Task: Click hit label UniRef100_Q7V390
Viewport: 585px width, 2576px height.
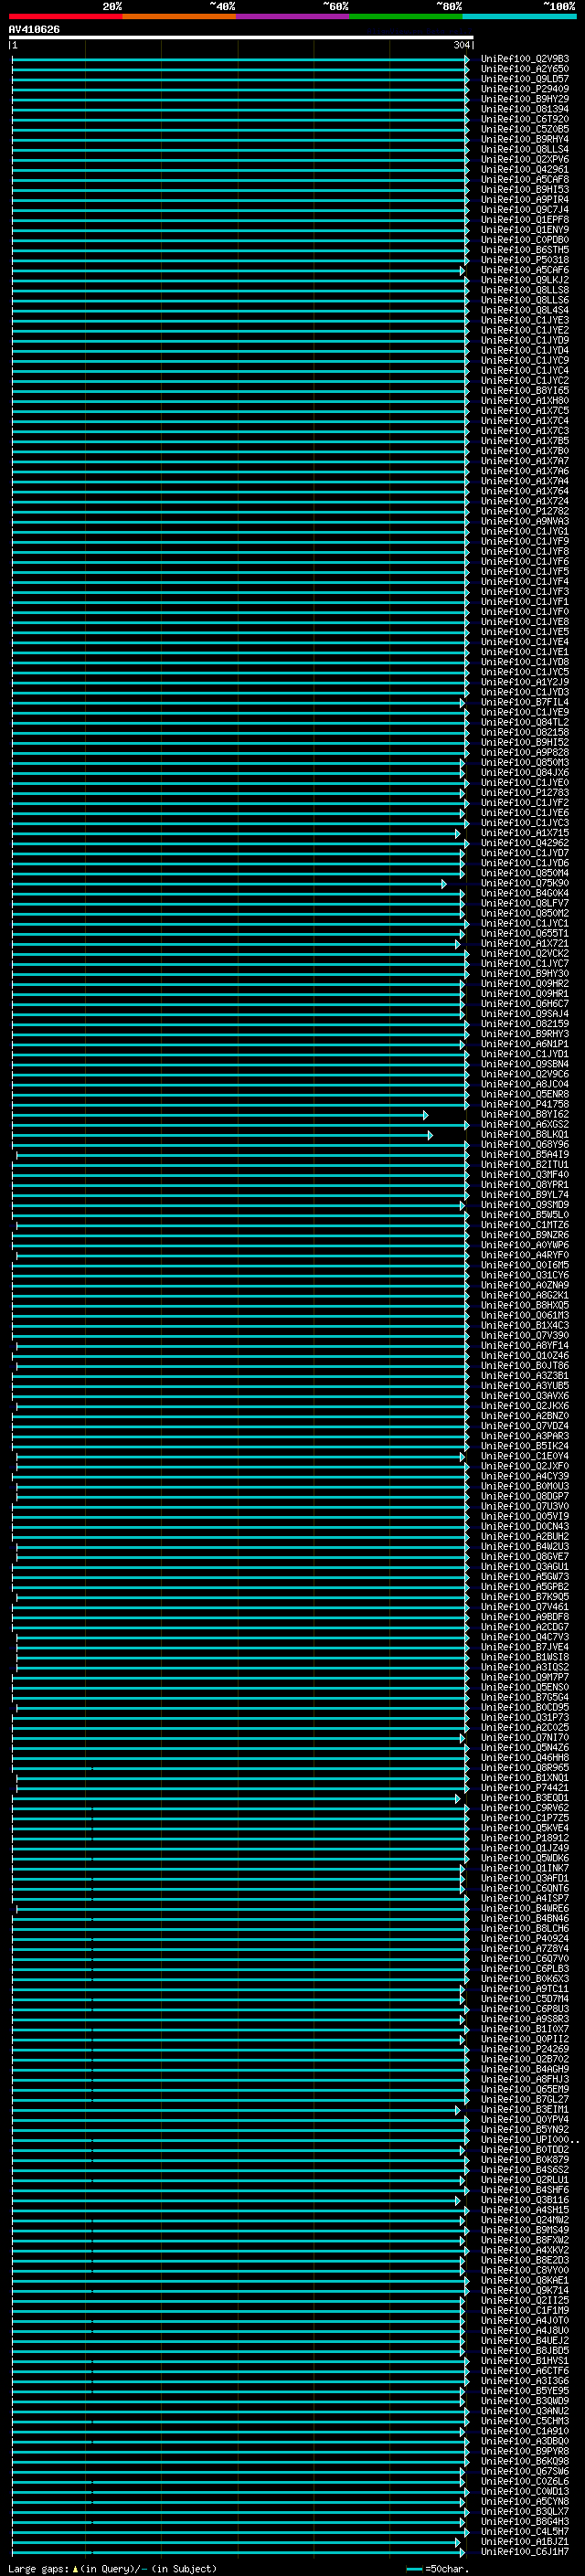Action: 525,1335
